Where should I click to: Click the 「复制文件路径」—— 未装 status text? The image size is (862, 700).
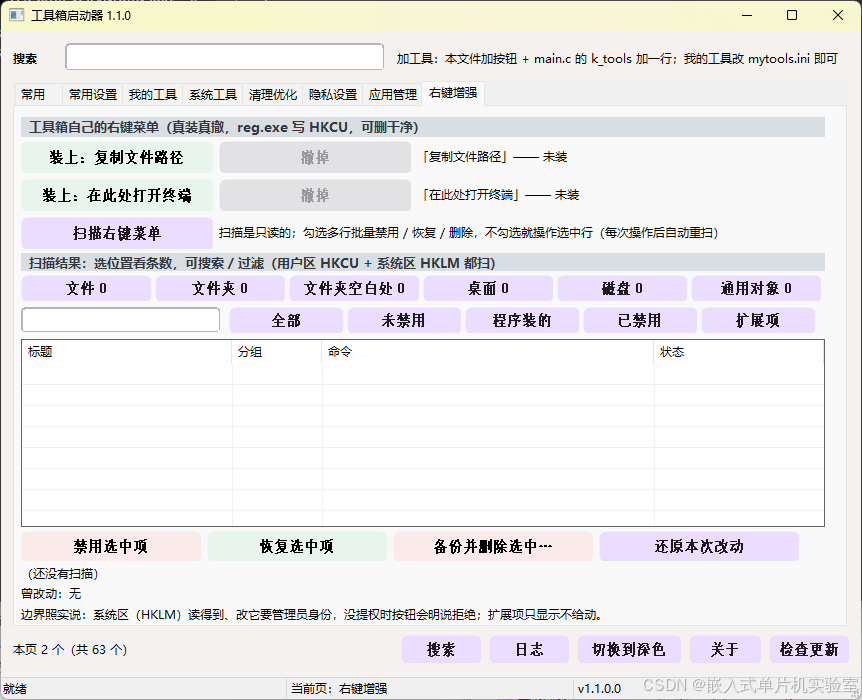point(494,157)
